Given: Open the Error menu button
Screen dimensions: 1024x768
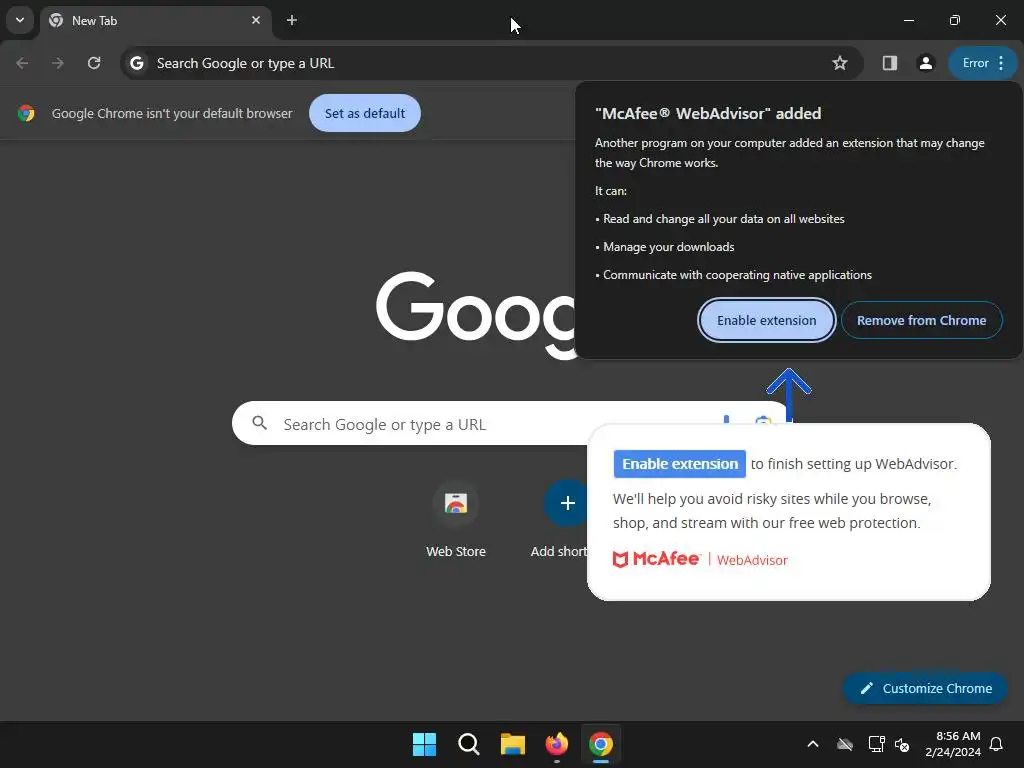Looking at the screenshot, I should tap(982, 63).
